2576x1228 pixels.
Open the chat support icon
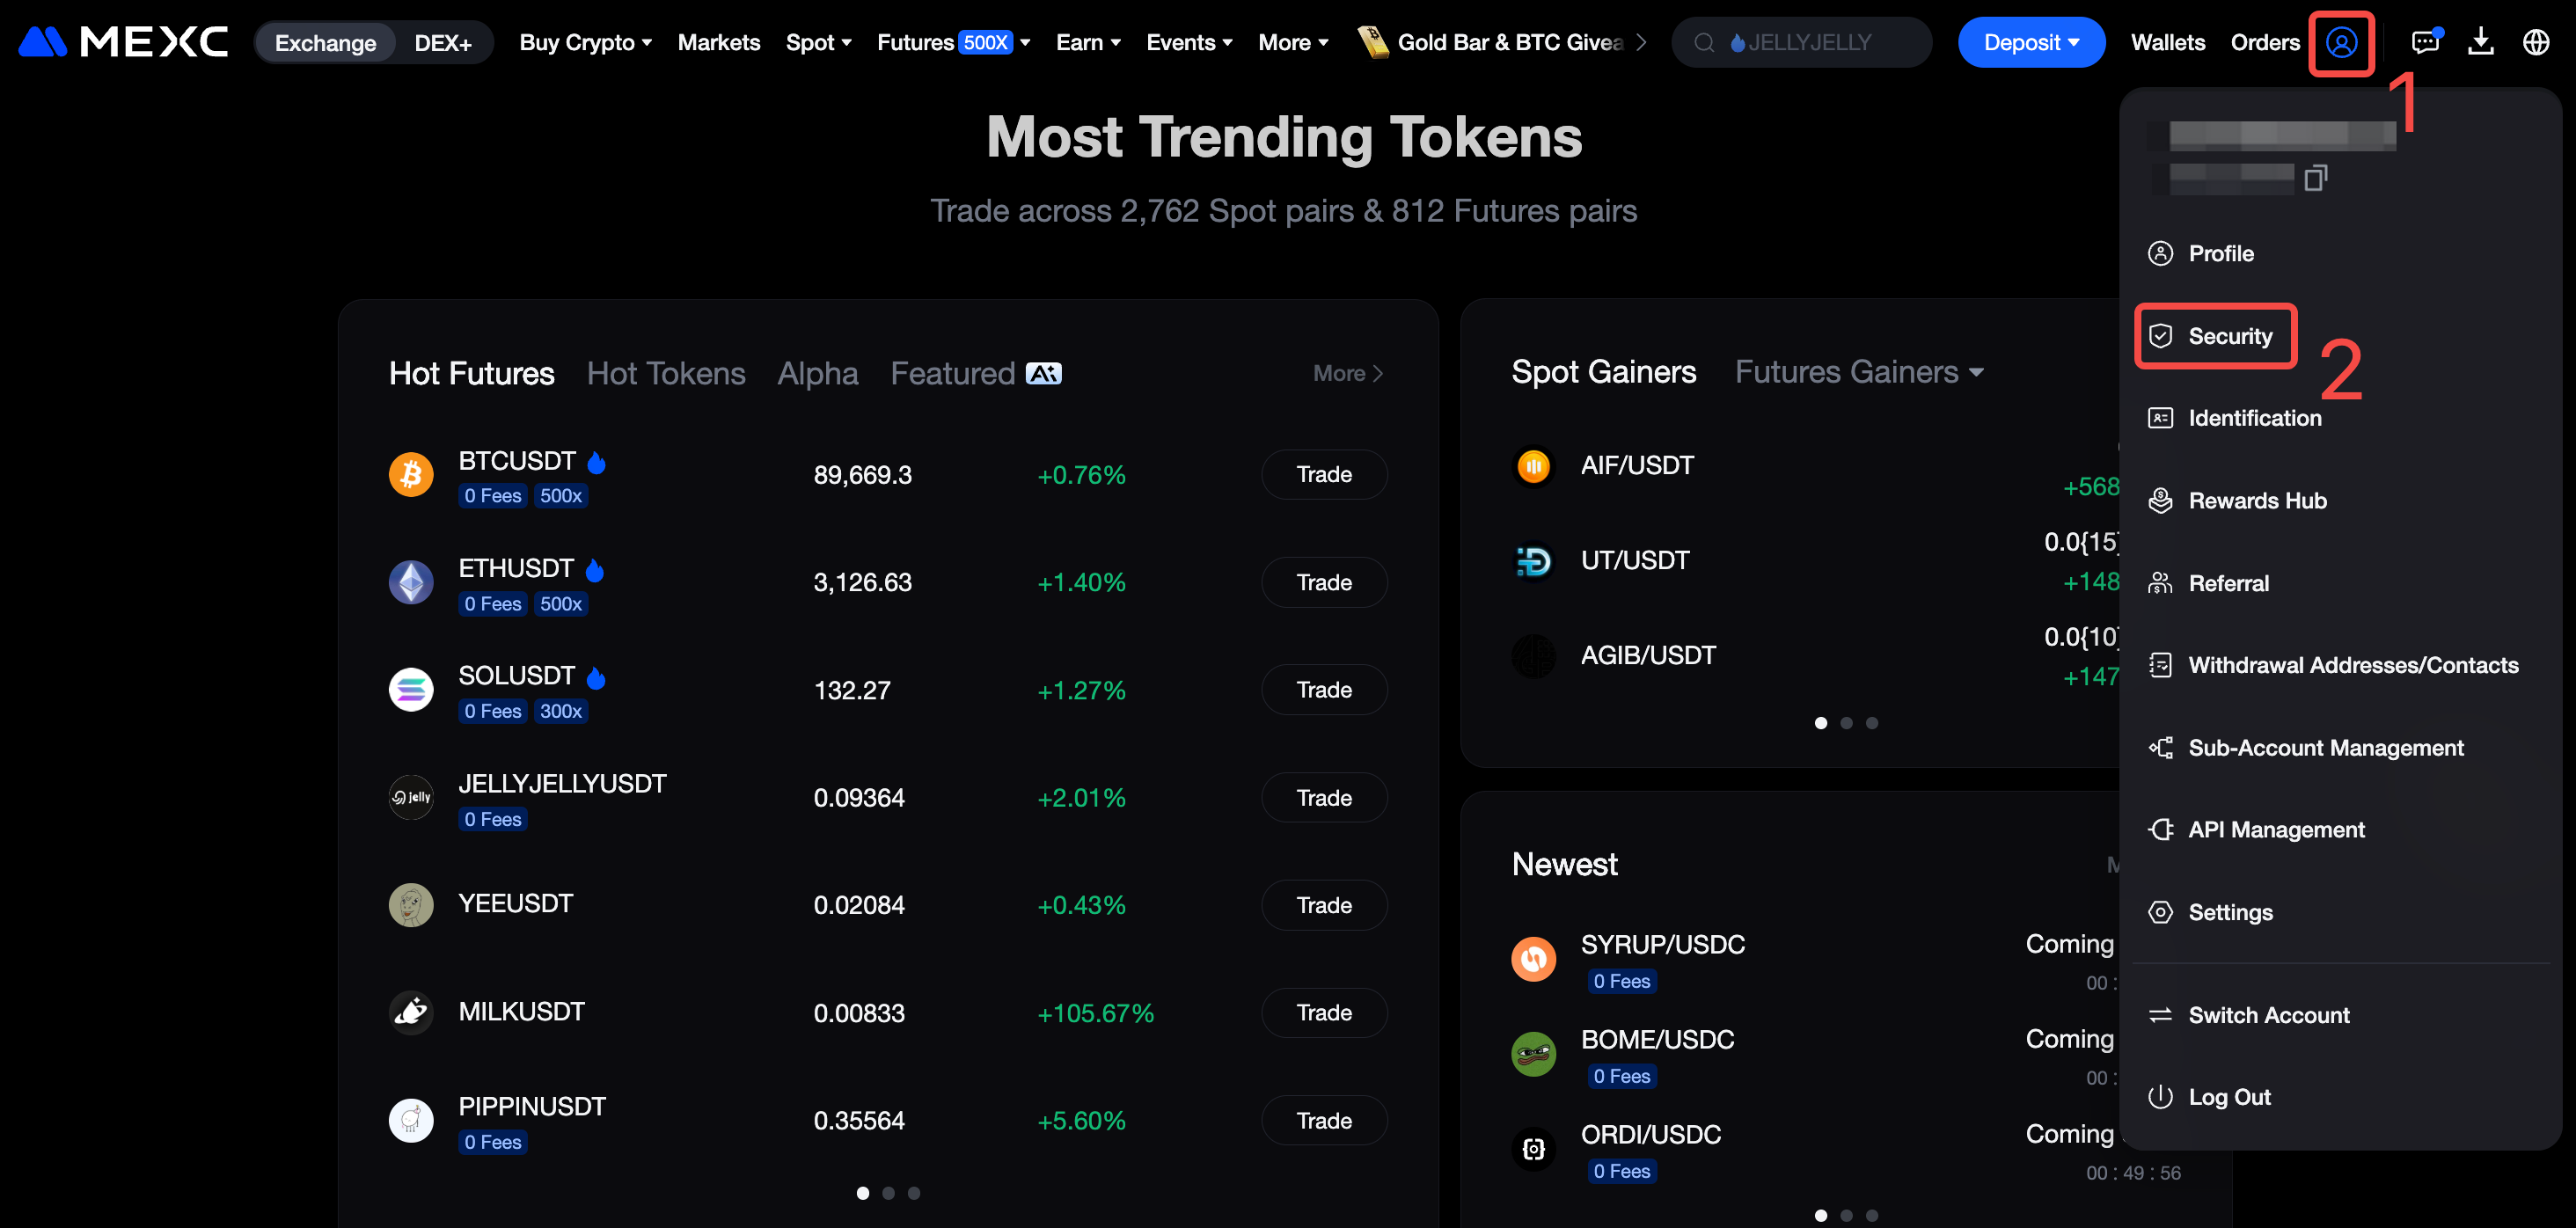[x=2424, y=43]
